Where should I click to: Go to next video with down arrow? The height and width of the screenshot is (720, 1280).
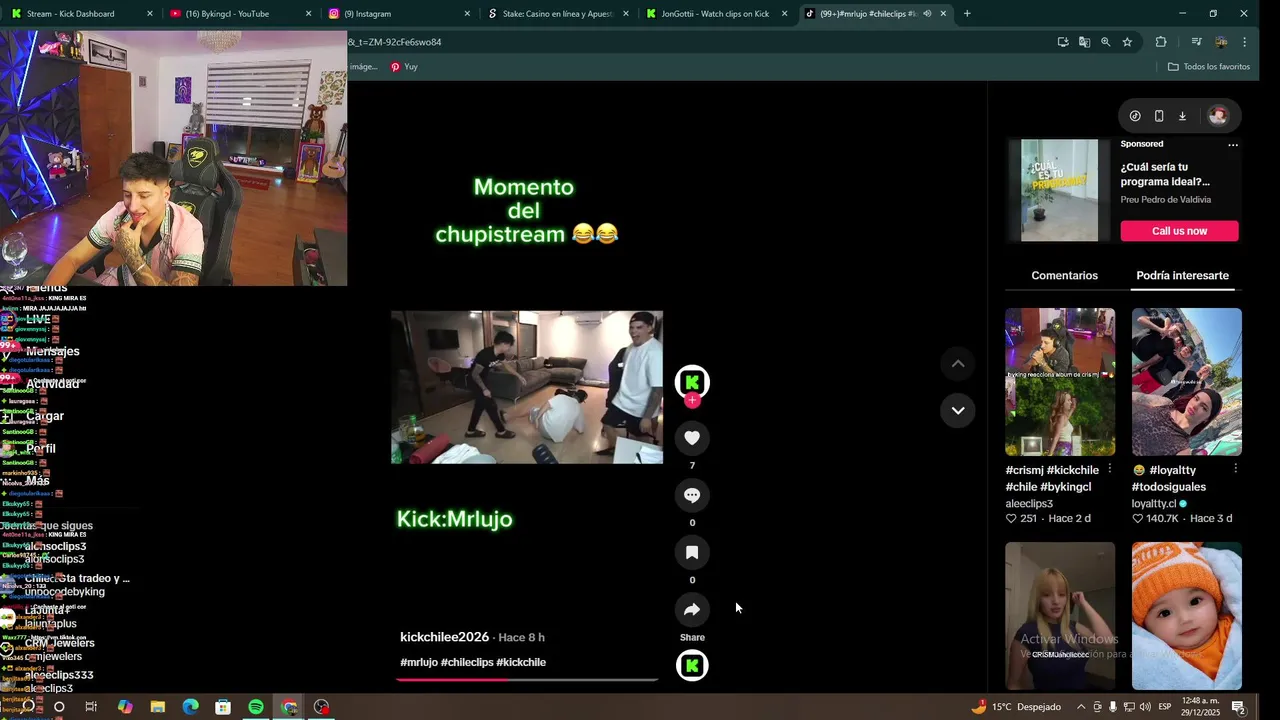(958, 410)
